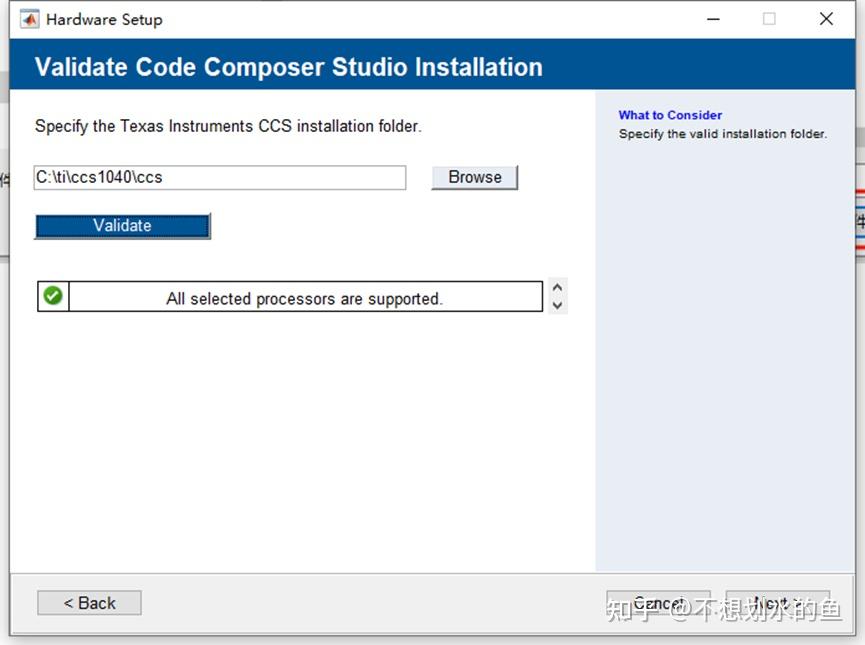Click inside the CCS installation path field
Image resolution: width=865 pixels, height=645 pixels.
coord(220,177)
